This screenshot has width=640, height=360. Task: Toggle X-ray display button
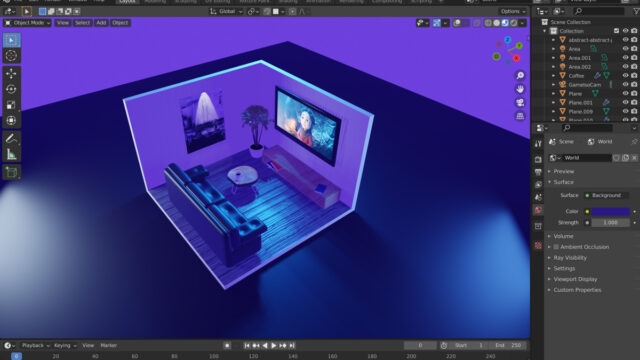coord(477,23)
